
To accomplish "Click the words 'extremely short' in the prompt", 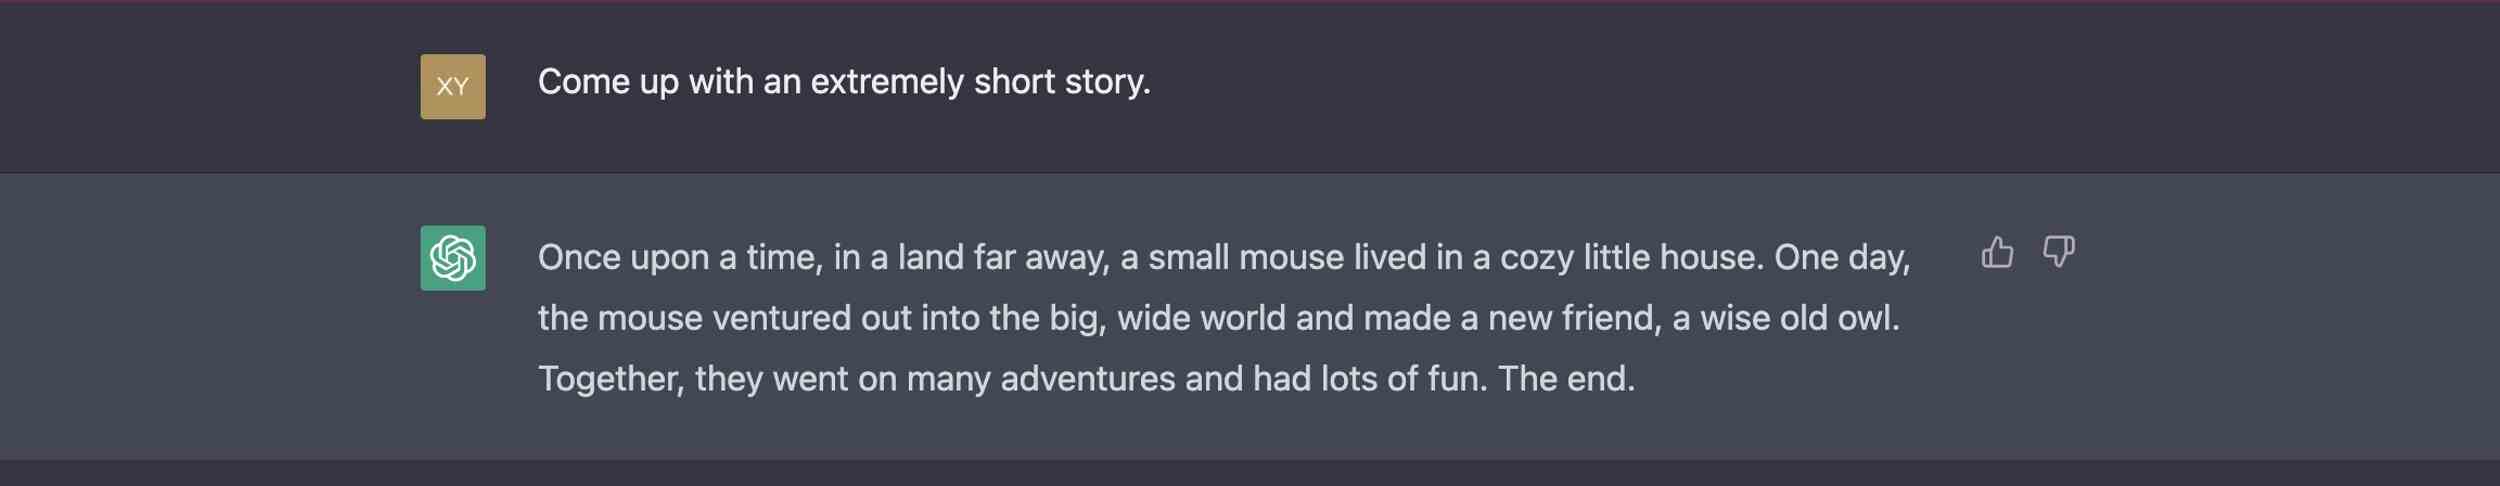I will pyautogui.click(x=887, y=82).
